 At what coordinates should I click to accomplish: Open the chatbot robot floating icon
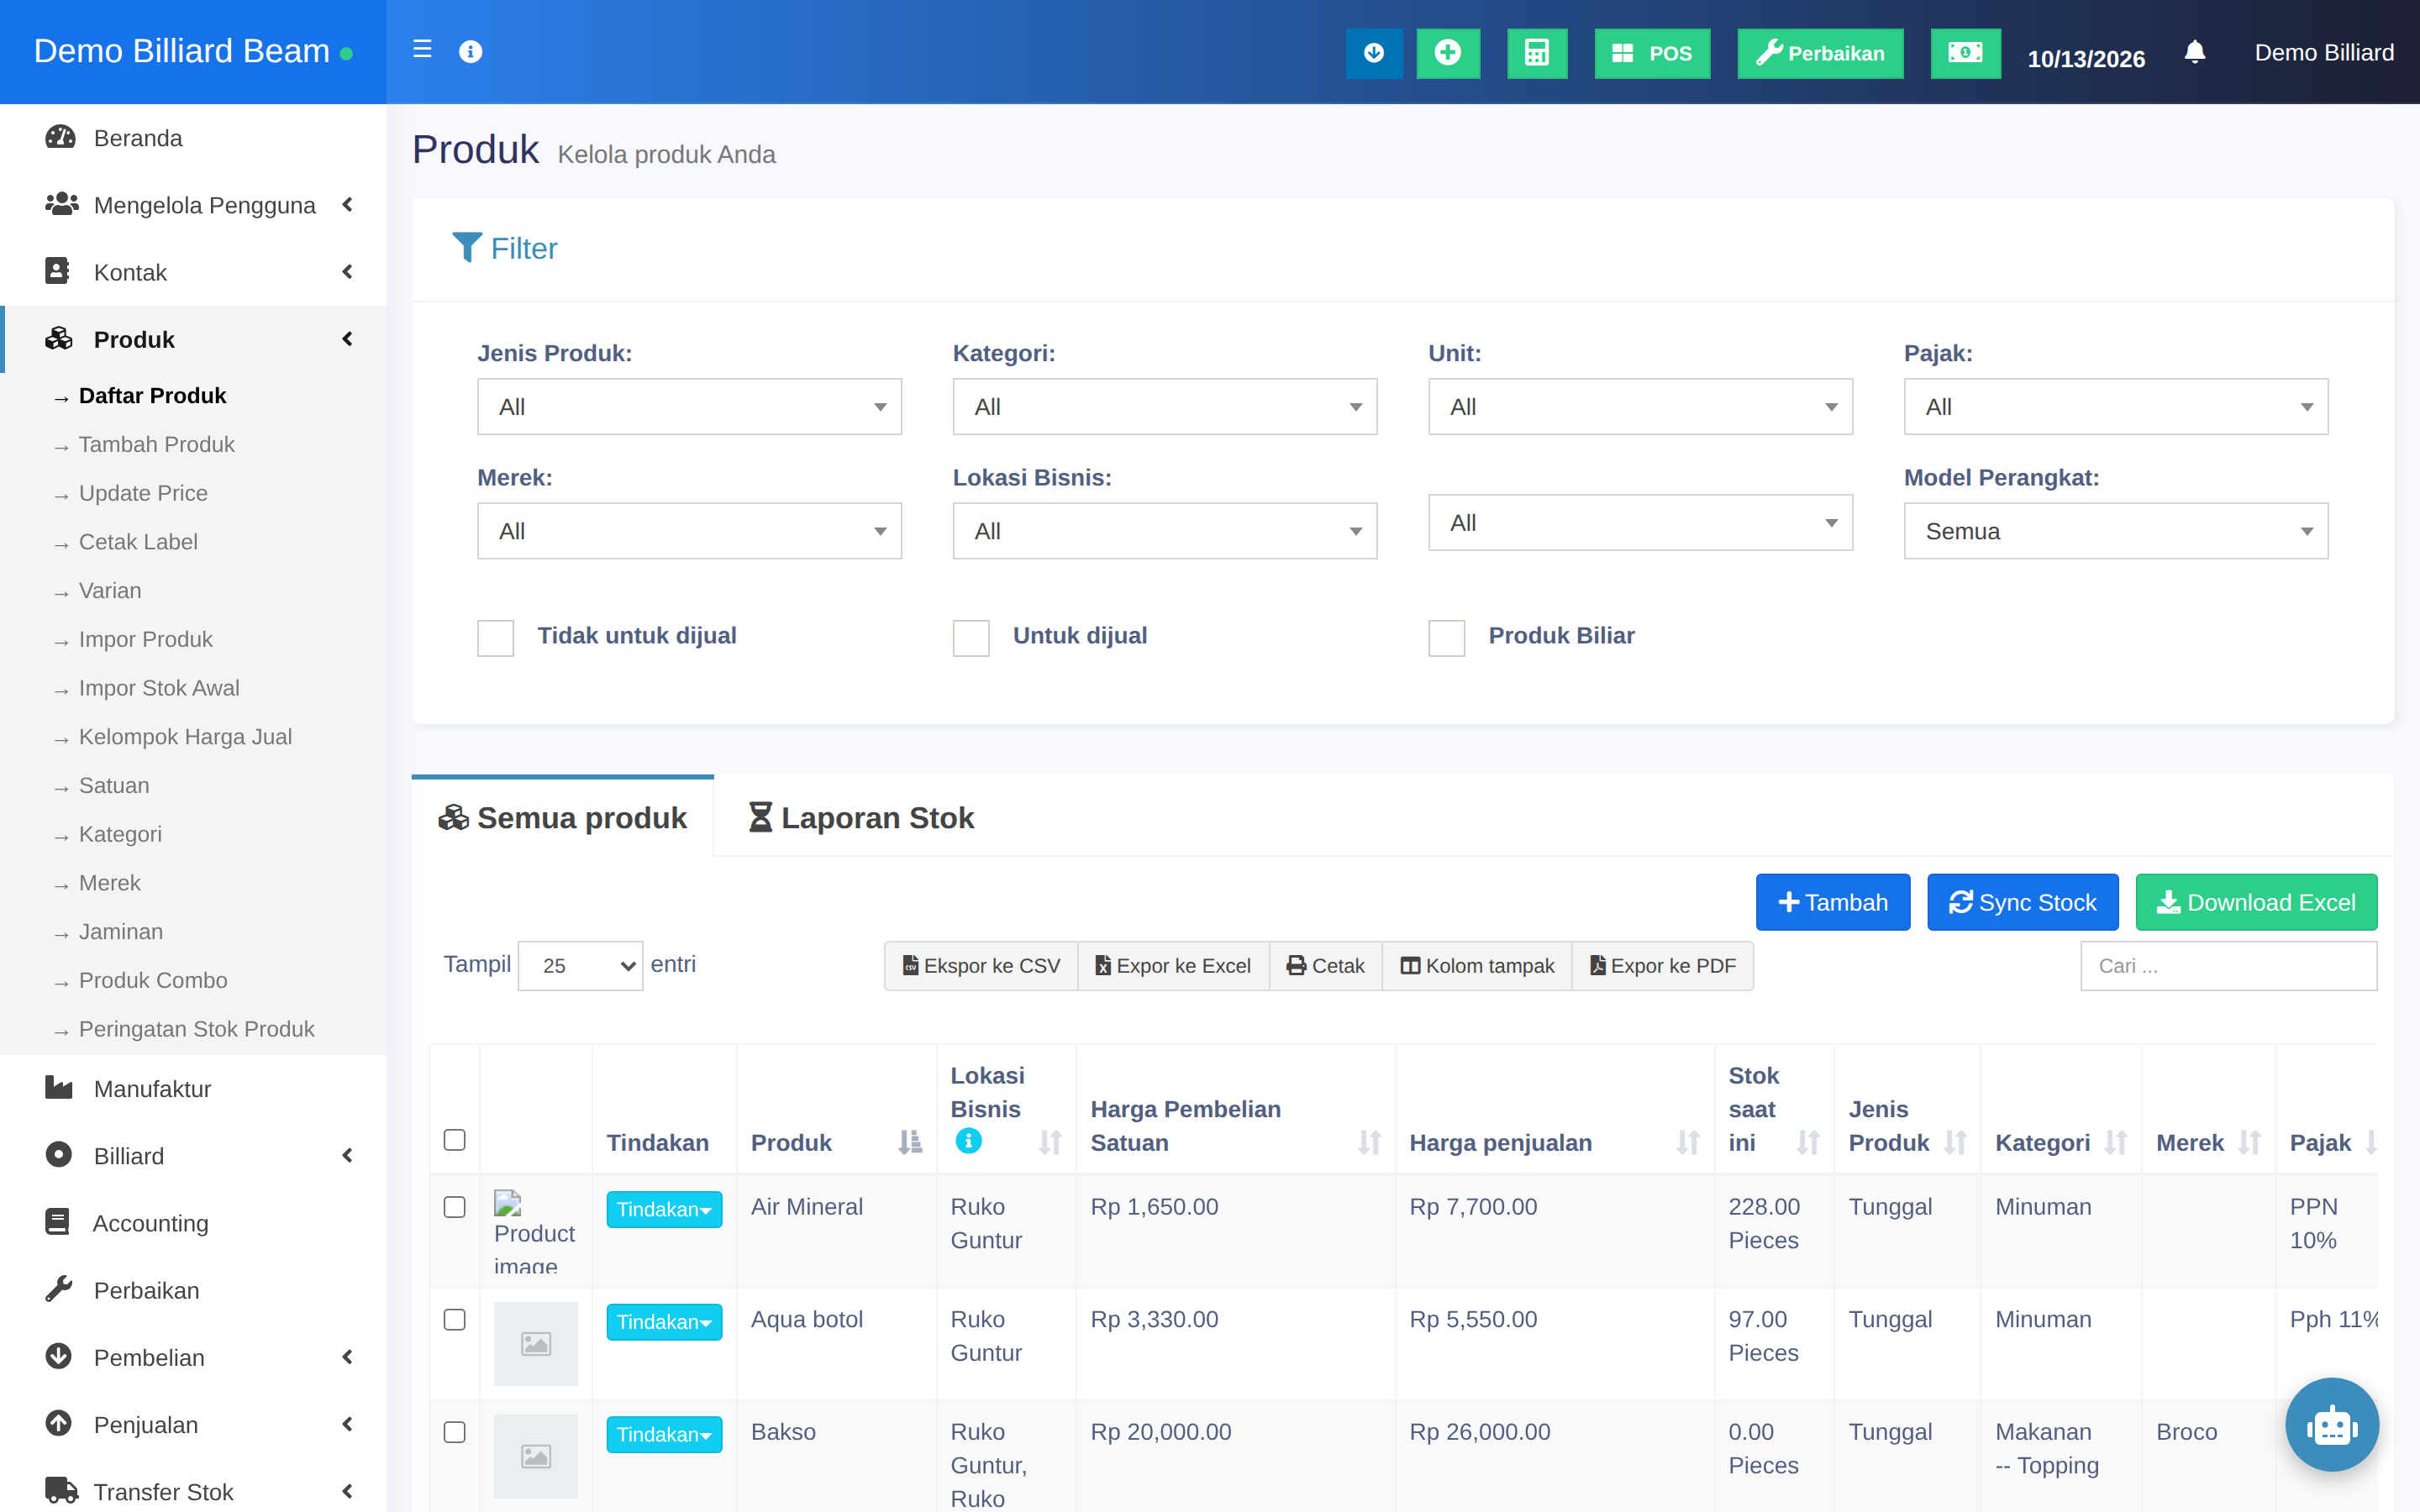pyautogui.click(x=2331, y=1424)
